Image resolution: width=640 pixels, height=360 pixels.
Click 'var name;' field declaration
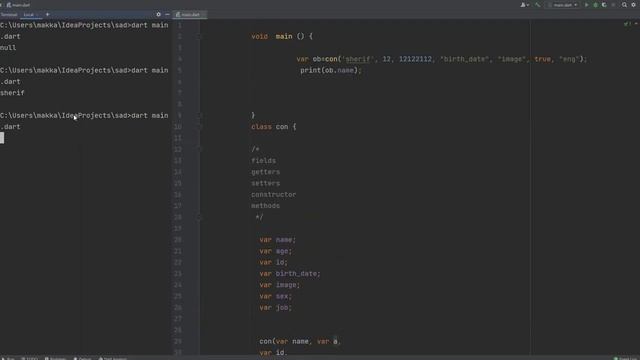pyautogui.click(x=278, y=240)
